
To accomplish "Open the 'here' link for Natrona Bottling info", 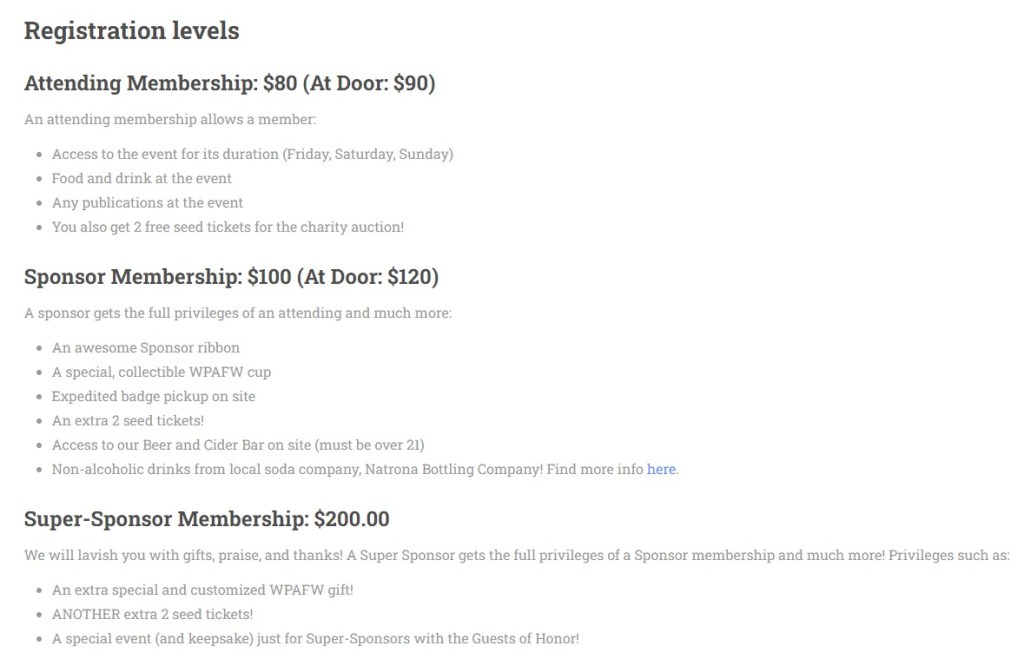I will click(x=661, y=469).
